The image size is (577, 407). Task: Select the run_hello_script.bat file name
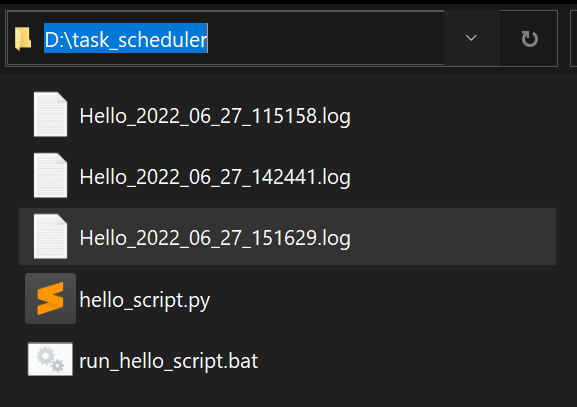coord(169,361)
